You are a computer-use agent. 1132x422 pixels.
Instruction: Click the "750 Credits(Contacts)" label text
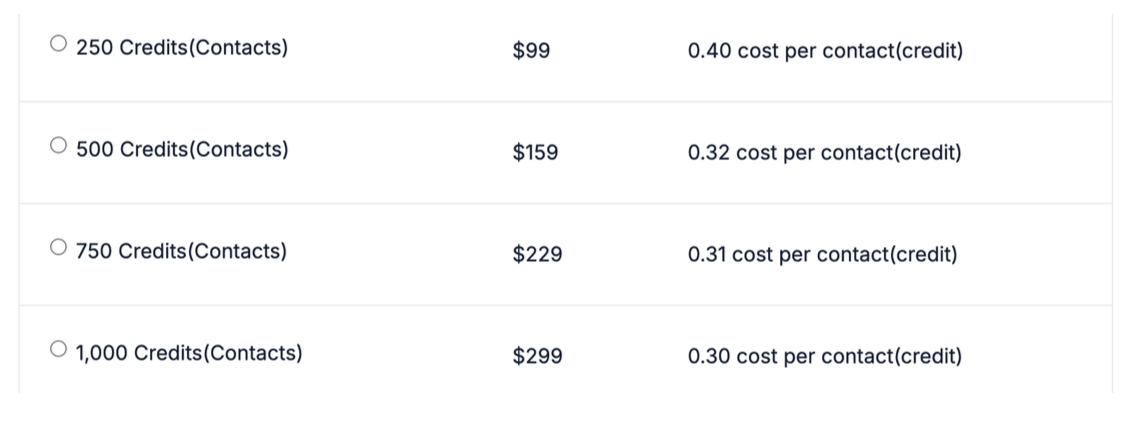pyautogui.click(x=181, y=251)
